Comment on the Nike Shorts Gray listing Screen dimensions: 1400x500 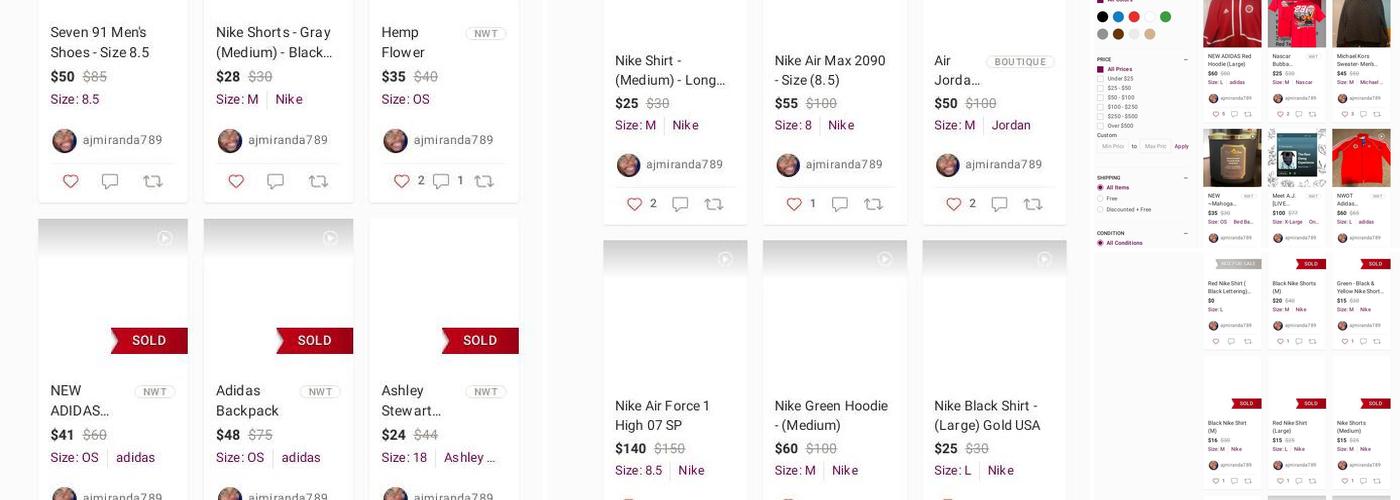click(275, 181)
